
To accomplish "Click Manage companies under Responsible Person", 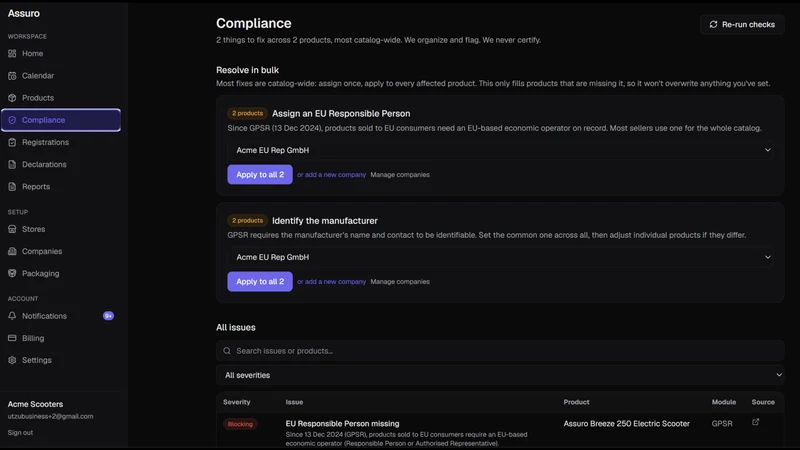I will (x=400, y=174).
